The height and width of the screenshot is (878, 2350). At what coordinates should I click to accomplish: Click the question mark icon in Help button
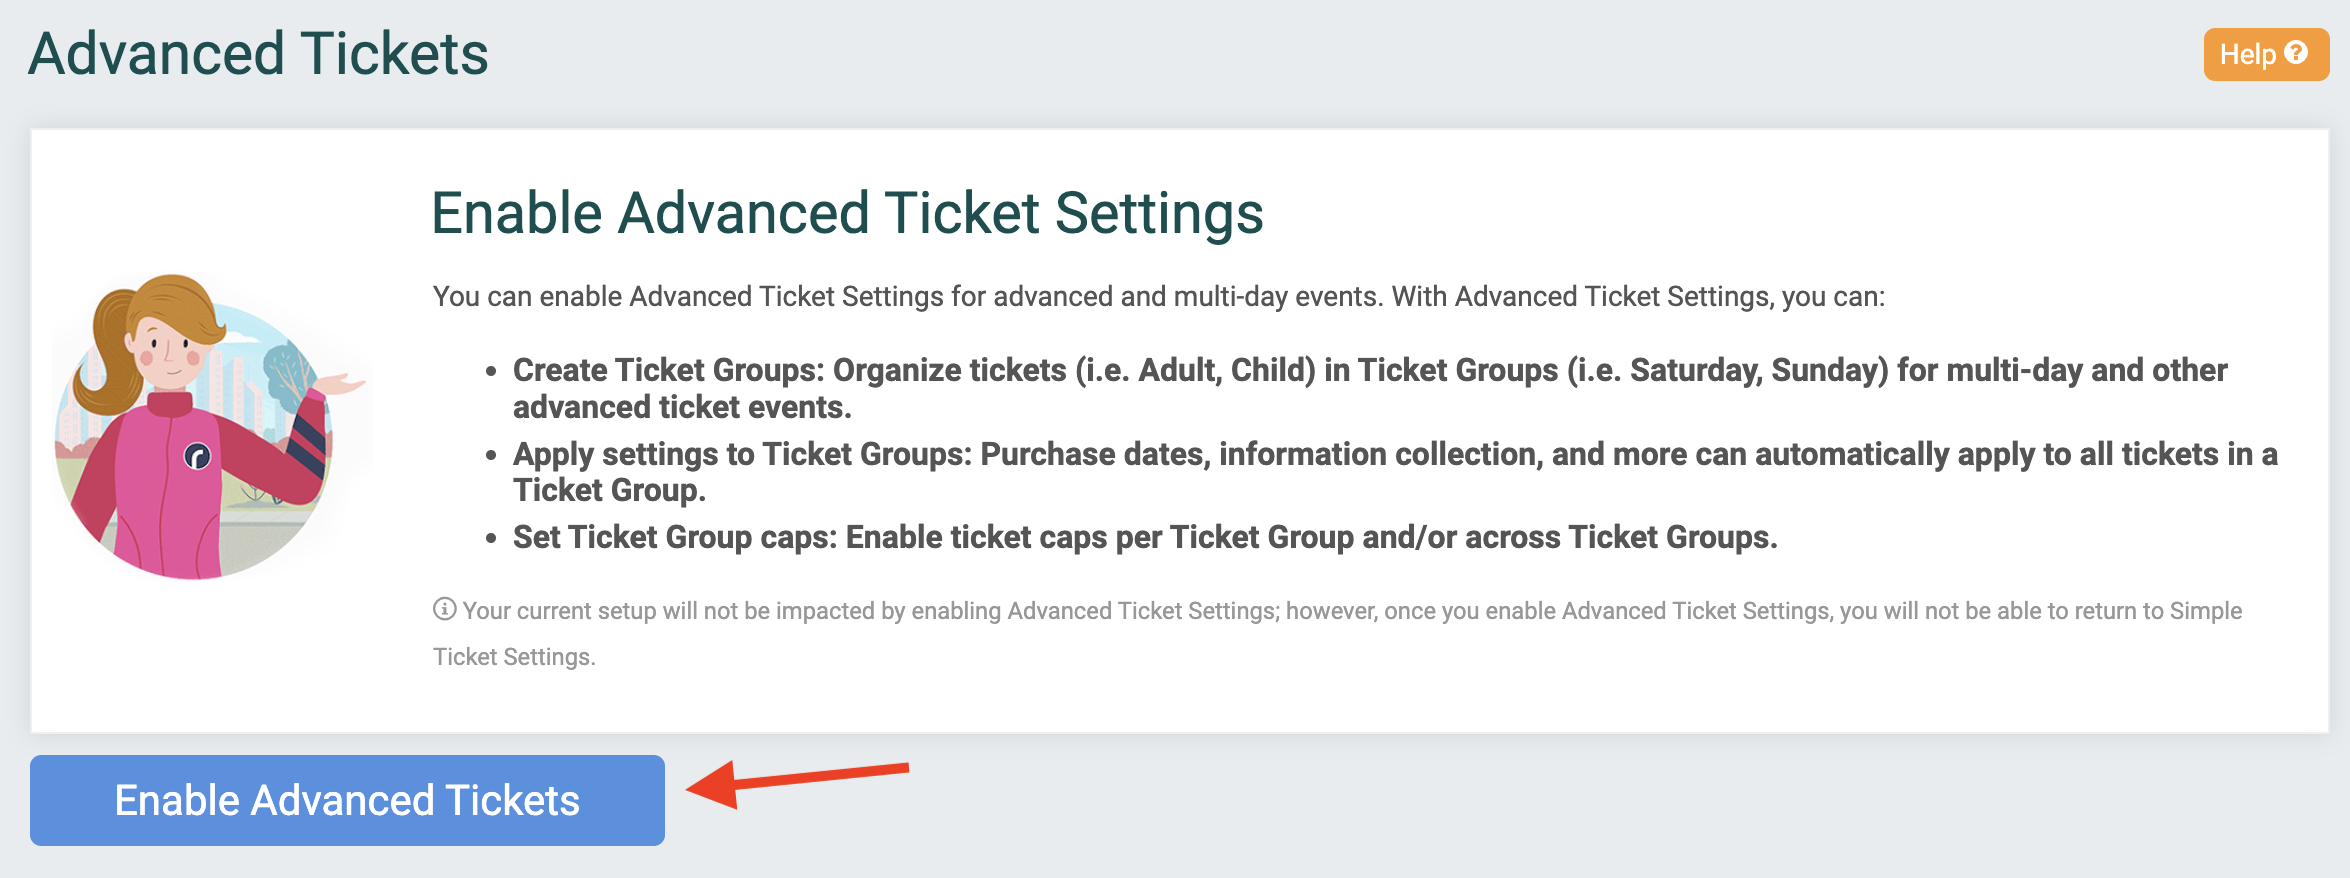(x=2297, y=52)
